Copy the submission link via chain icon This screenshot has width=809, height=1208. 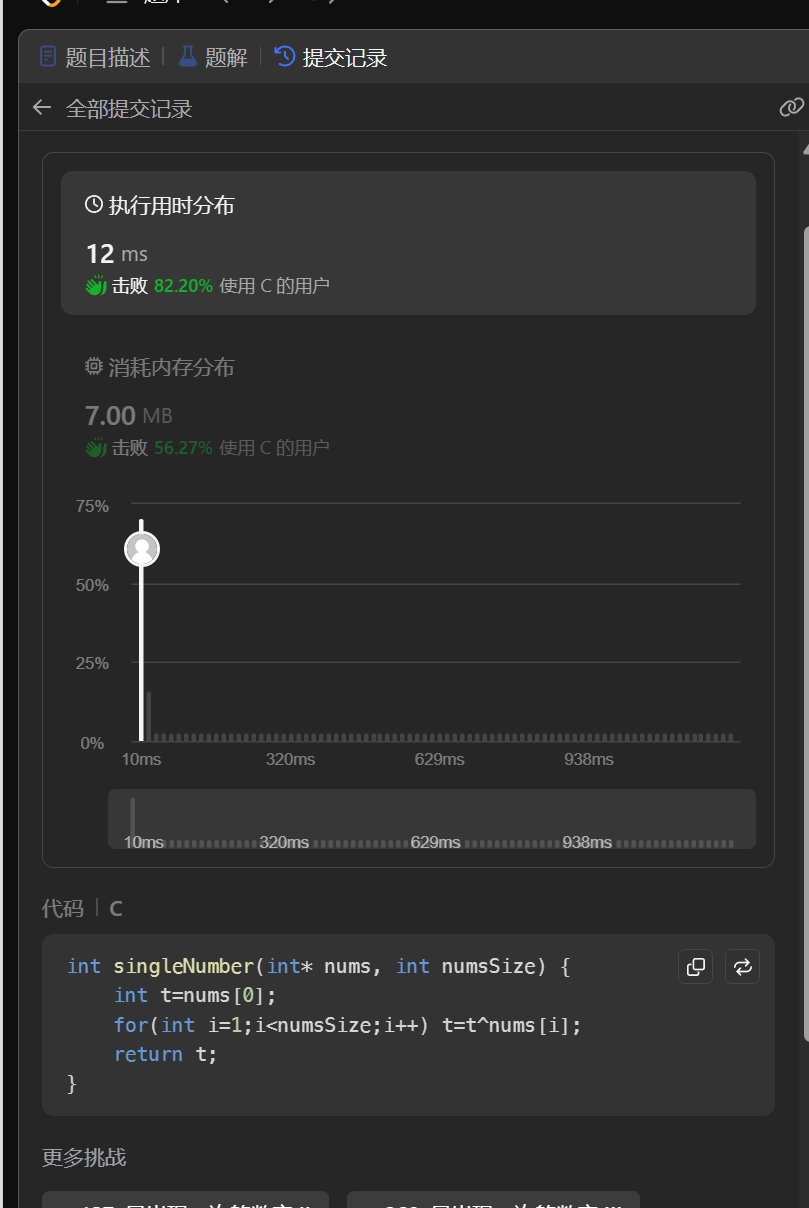coord(791,107)
